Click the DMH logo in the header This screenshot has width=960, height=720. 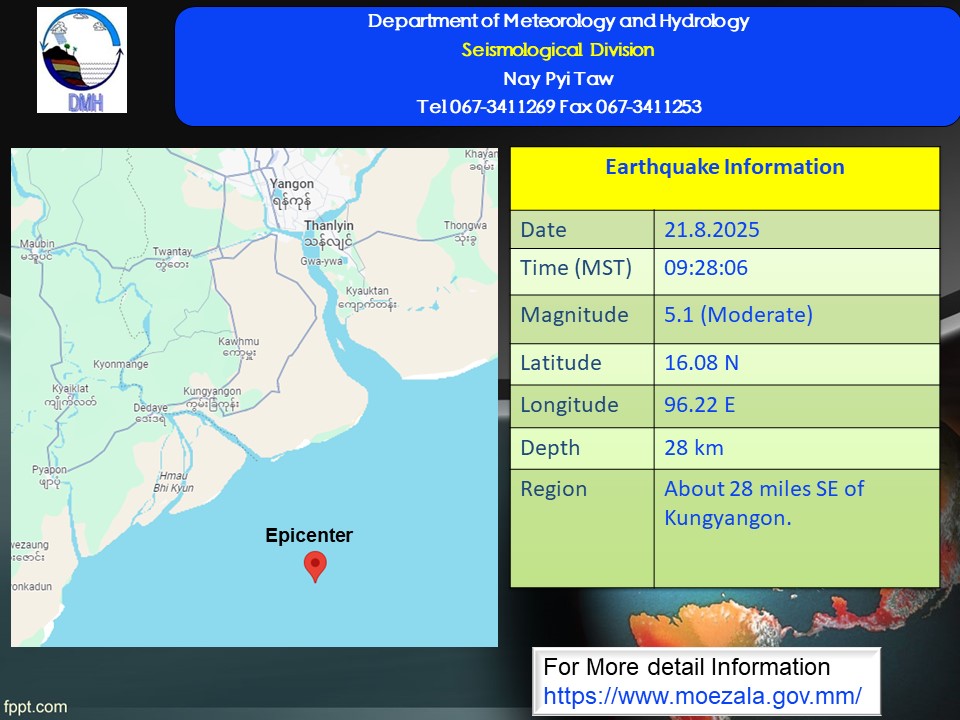point(82,60)
